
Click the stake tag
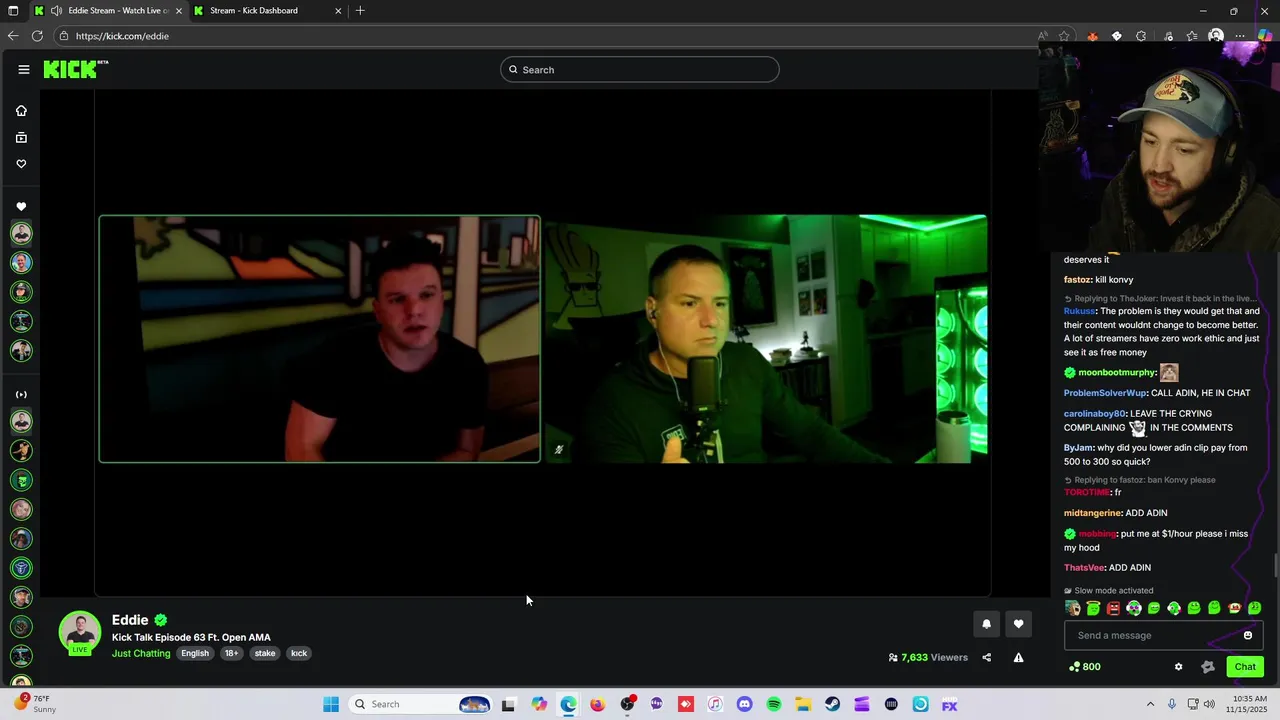pos(265,653)
